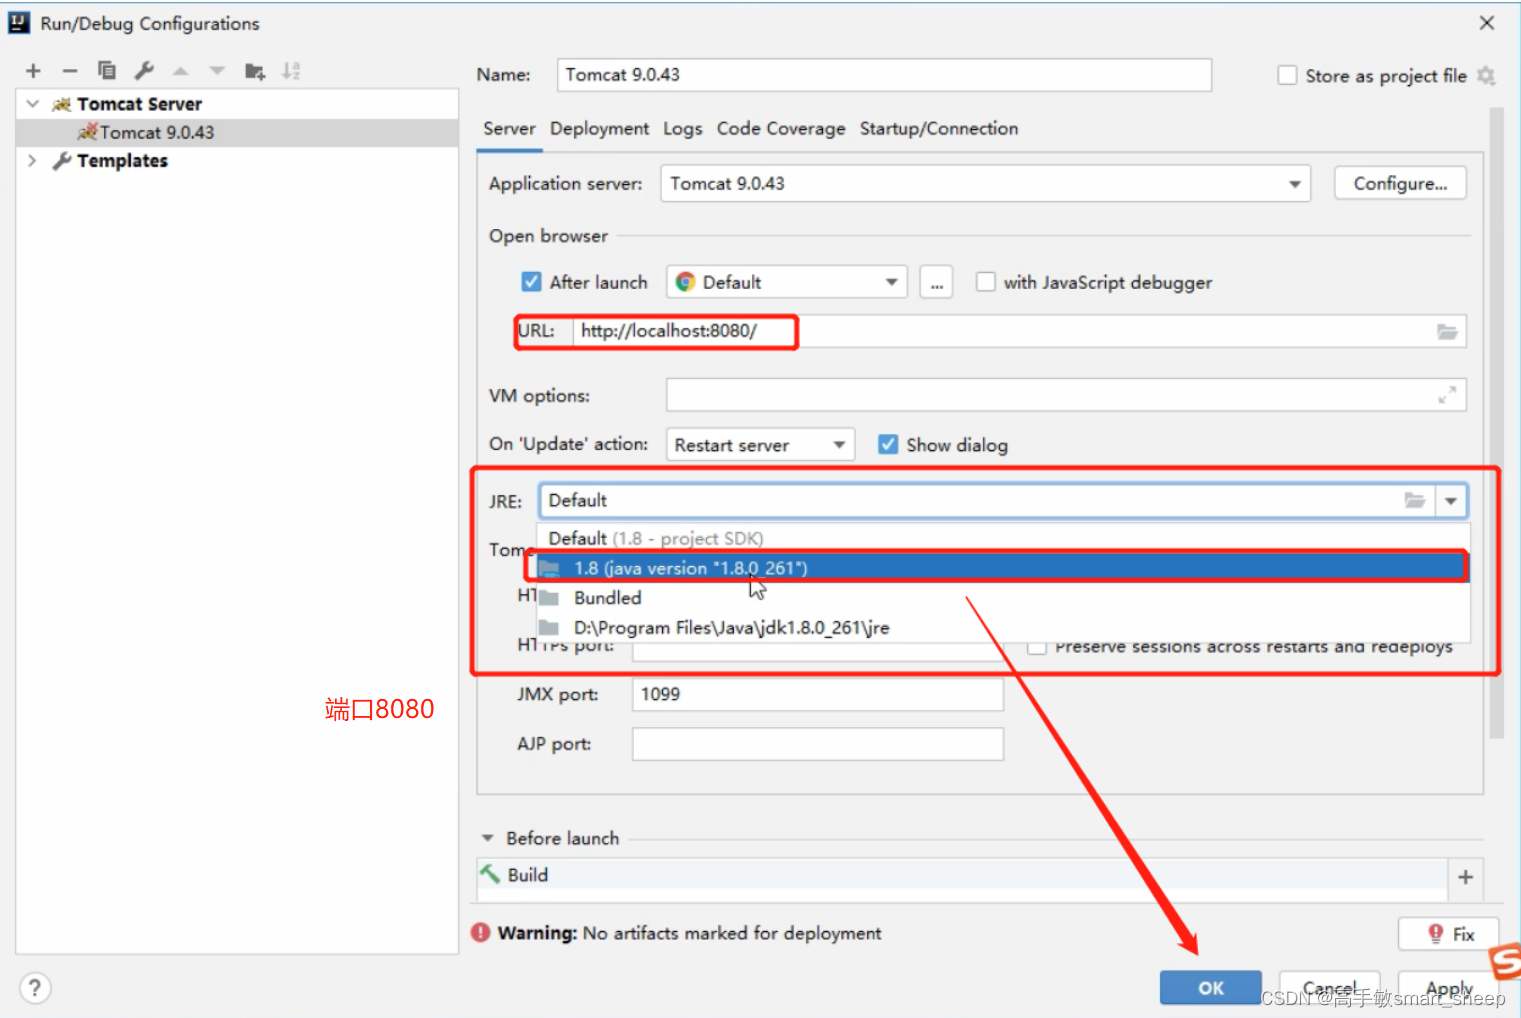The height and width of the screenshot is (1018, 1521).
Task: Switch to the Server tab
Action: click(509, 129)
